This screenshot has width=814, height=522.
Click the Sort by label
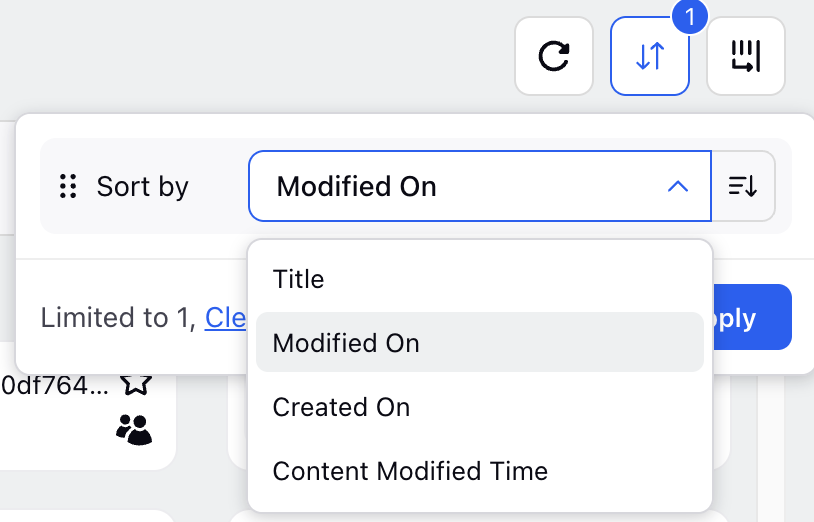[x=143, y=186]
